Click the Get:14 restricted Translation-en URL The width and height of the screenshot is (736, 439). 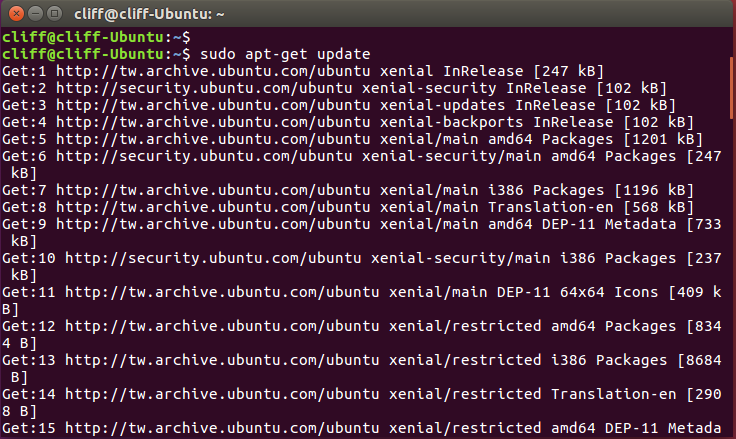point(222,394)
